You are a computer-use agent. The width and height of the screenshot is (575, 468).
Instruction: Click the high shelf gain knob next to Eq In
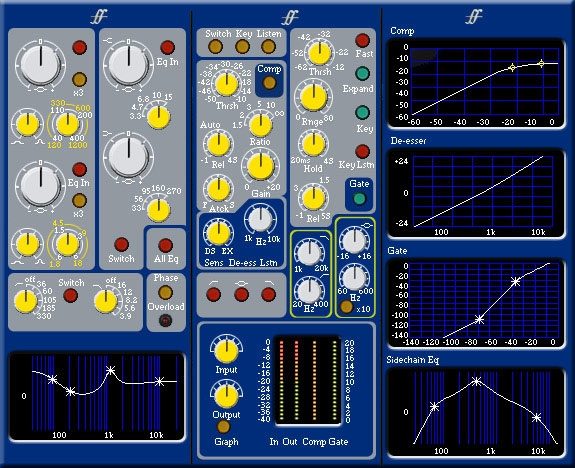(x=128, y=64)
